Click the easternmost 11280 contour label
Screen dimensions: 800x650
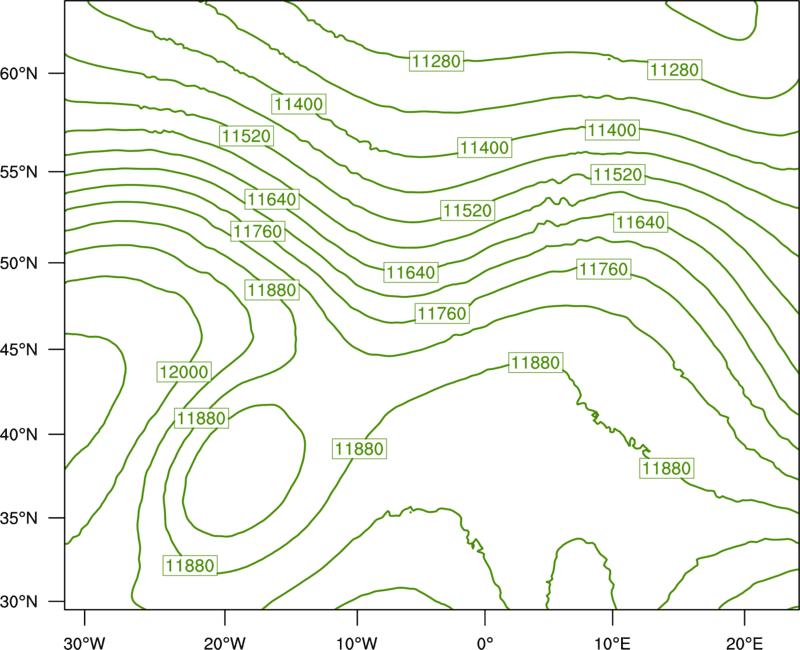[x=674, y=69]
